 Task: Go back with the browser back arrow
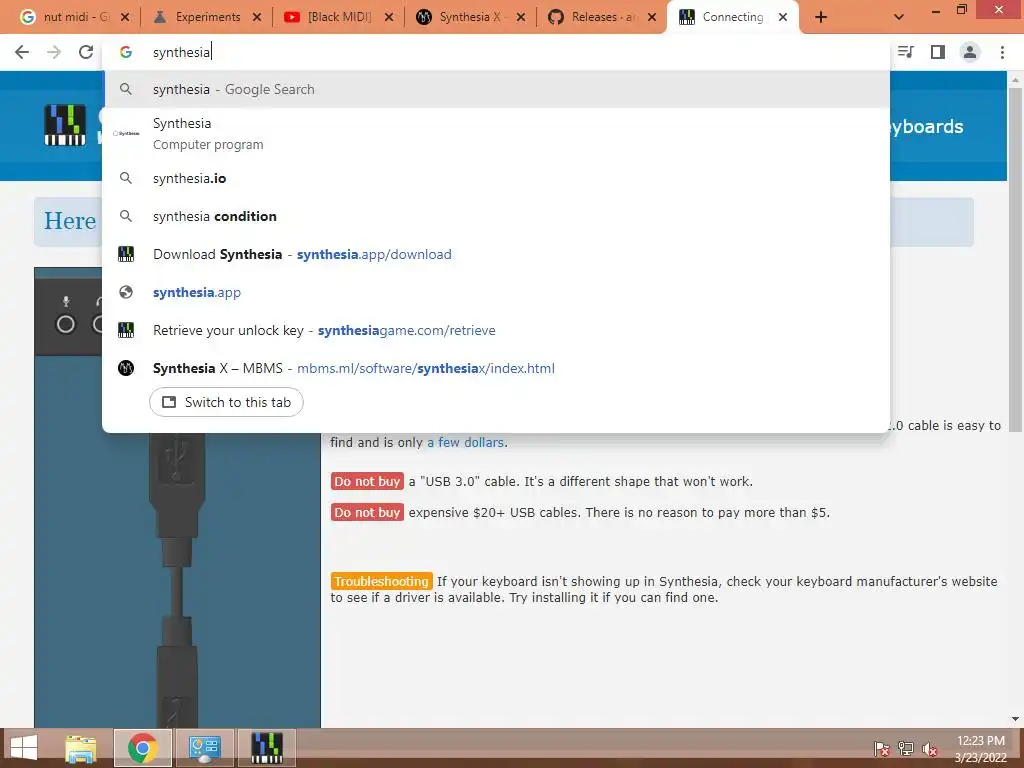pyautogui.click(x=22, y=52)
